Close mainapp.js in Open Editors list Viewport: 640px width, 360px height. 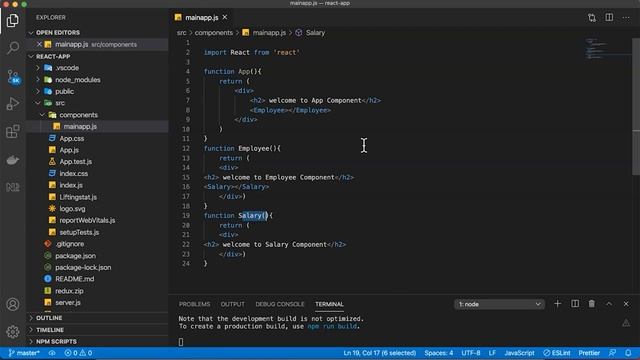40,44
